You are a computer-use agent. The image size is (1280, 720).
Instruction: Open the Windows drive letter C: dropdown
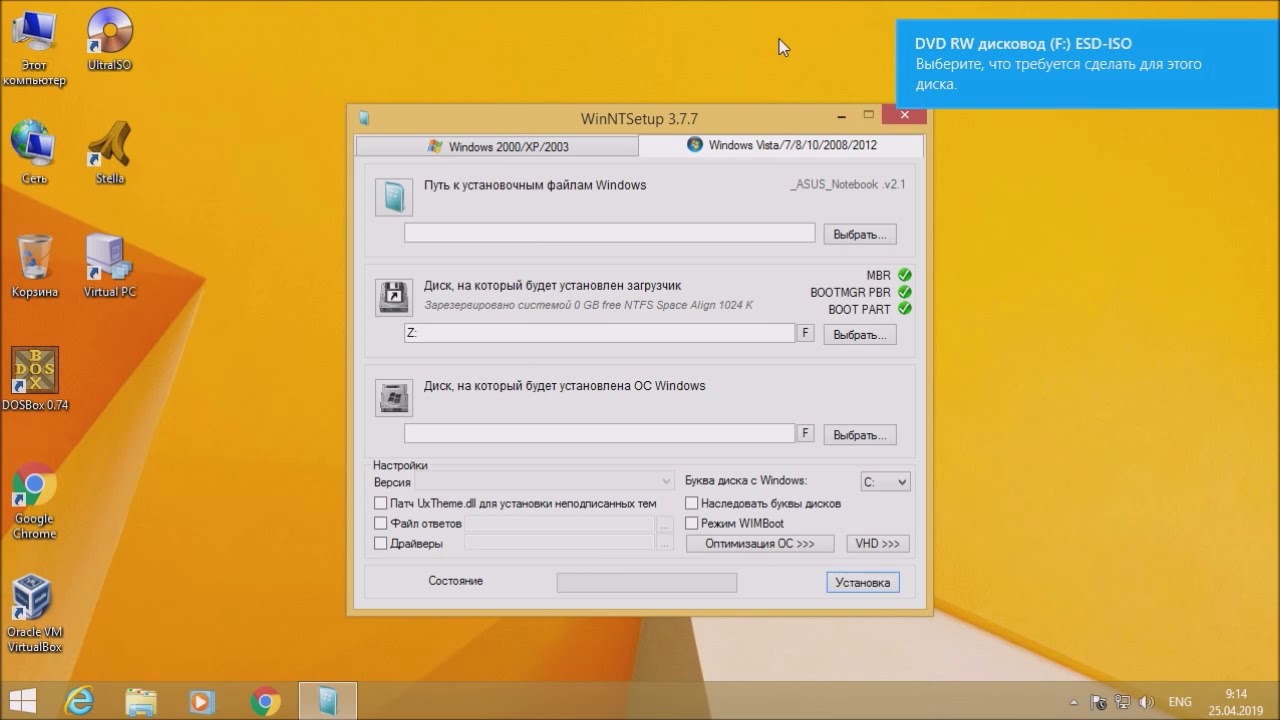point(885,482)
